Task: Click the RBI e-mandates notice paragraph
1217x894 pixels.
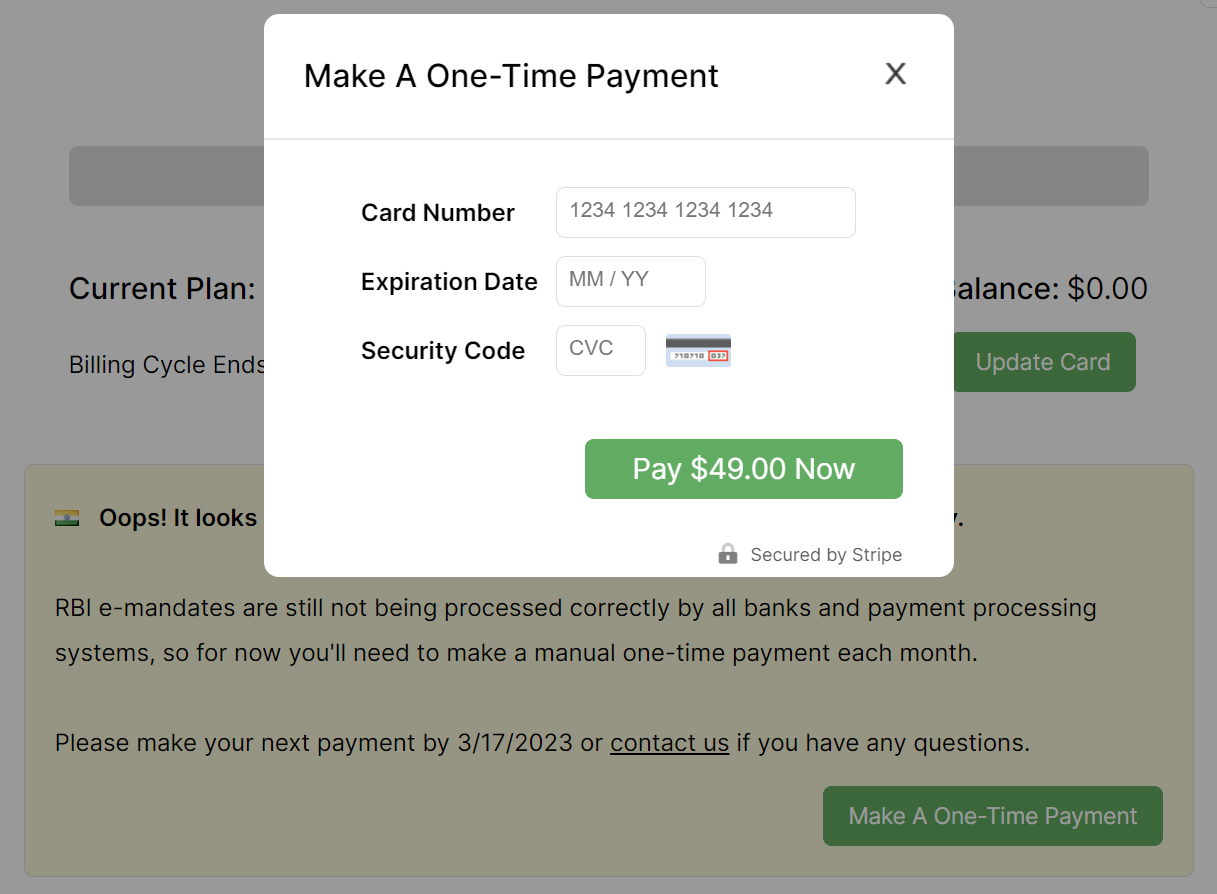Action: [575, 630]
